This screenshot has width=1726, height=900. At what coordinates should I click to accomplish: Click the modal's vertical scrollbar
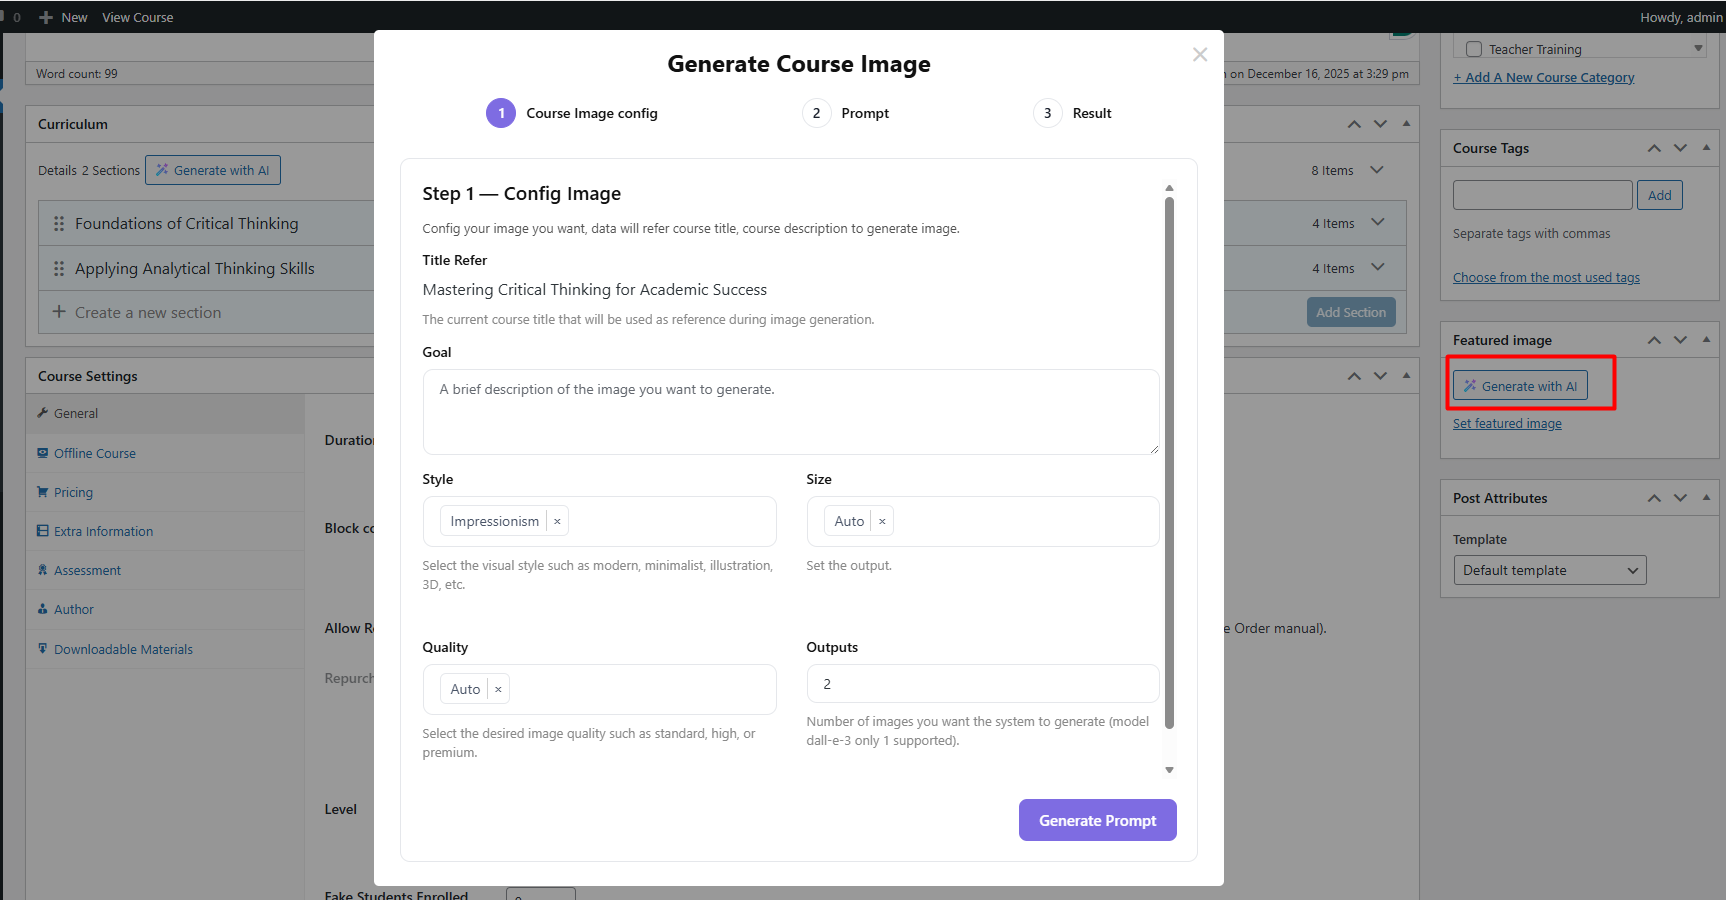[x=1169, y=460]
